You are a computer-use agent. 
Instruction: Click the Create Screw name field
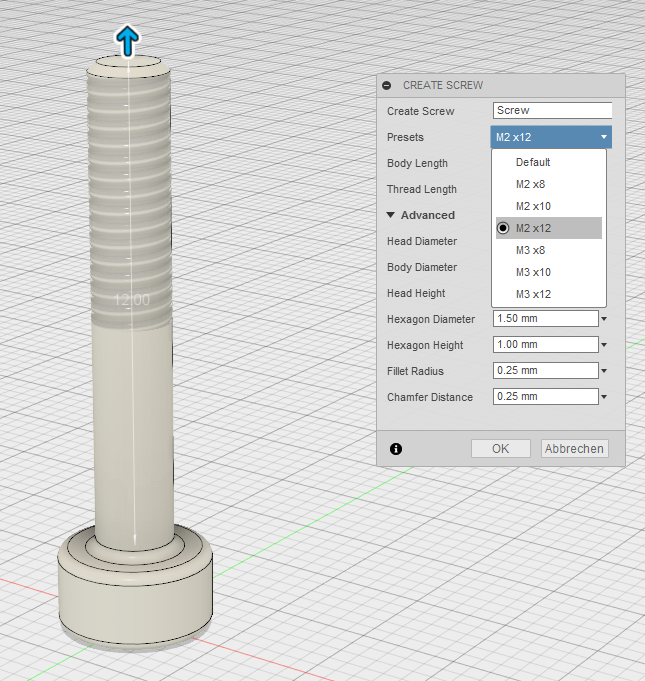point(552,110)
